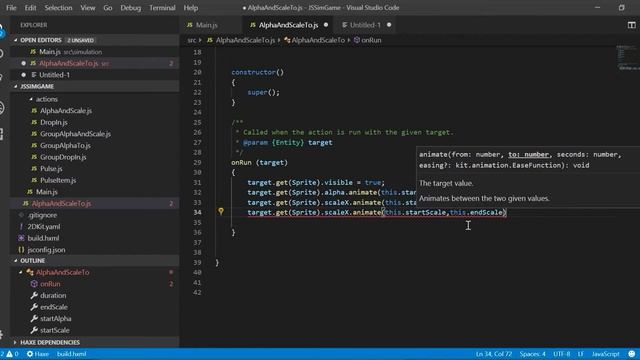Open GroupAlphaTo.js file
640x360 pixels.
click(65, 145)
